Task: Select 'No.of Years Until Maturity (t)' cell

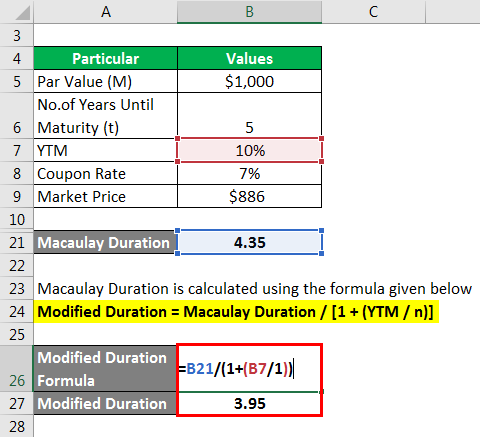Action: [x=105, y=116]
